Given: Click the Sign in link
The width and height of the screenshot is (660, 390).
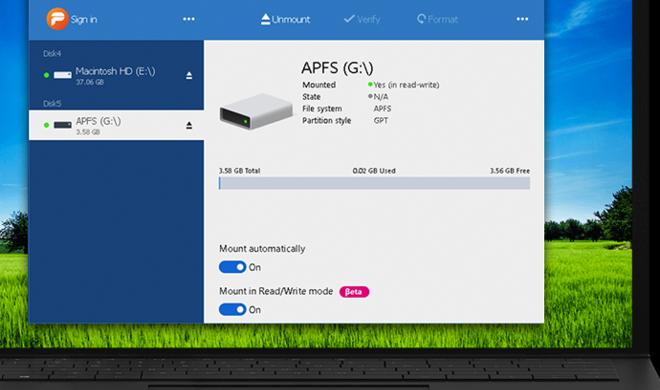Looking at the screenshot, I should [x=83, y=19].
